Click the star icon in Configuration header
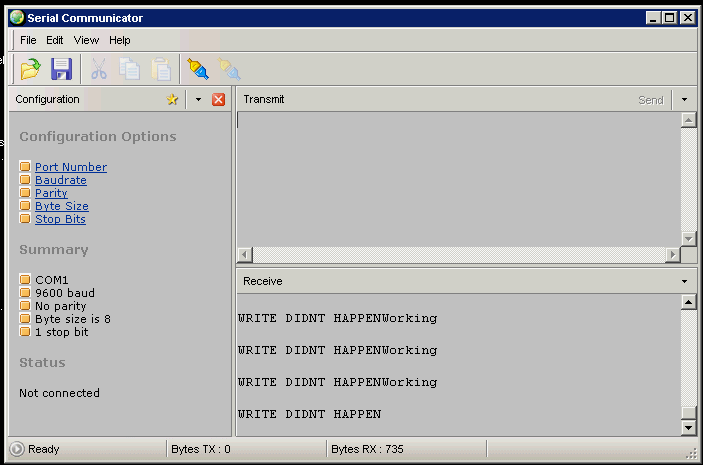 click(172, 99)
